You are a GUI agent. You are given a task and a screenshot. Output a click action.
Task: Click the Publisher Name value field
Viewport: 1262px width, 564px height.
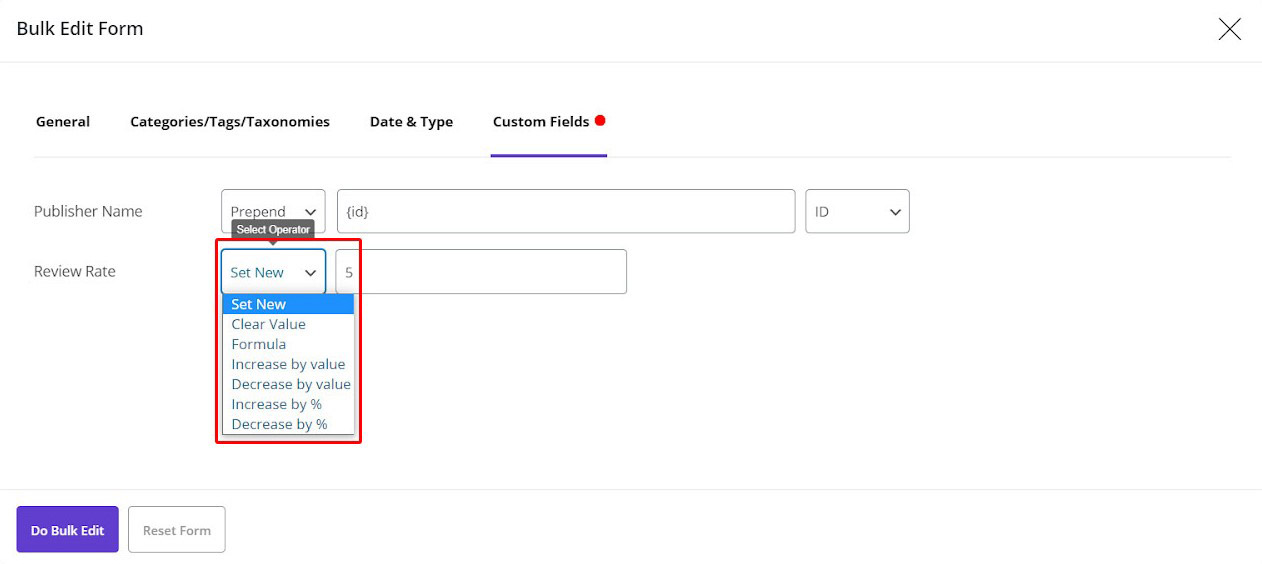tap(565, 211)
